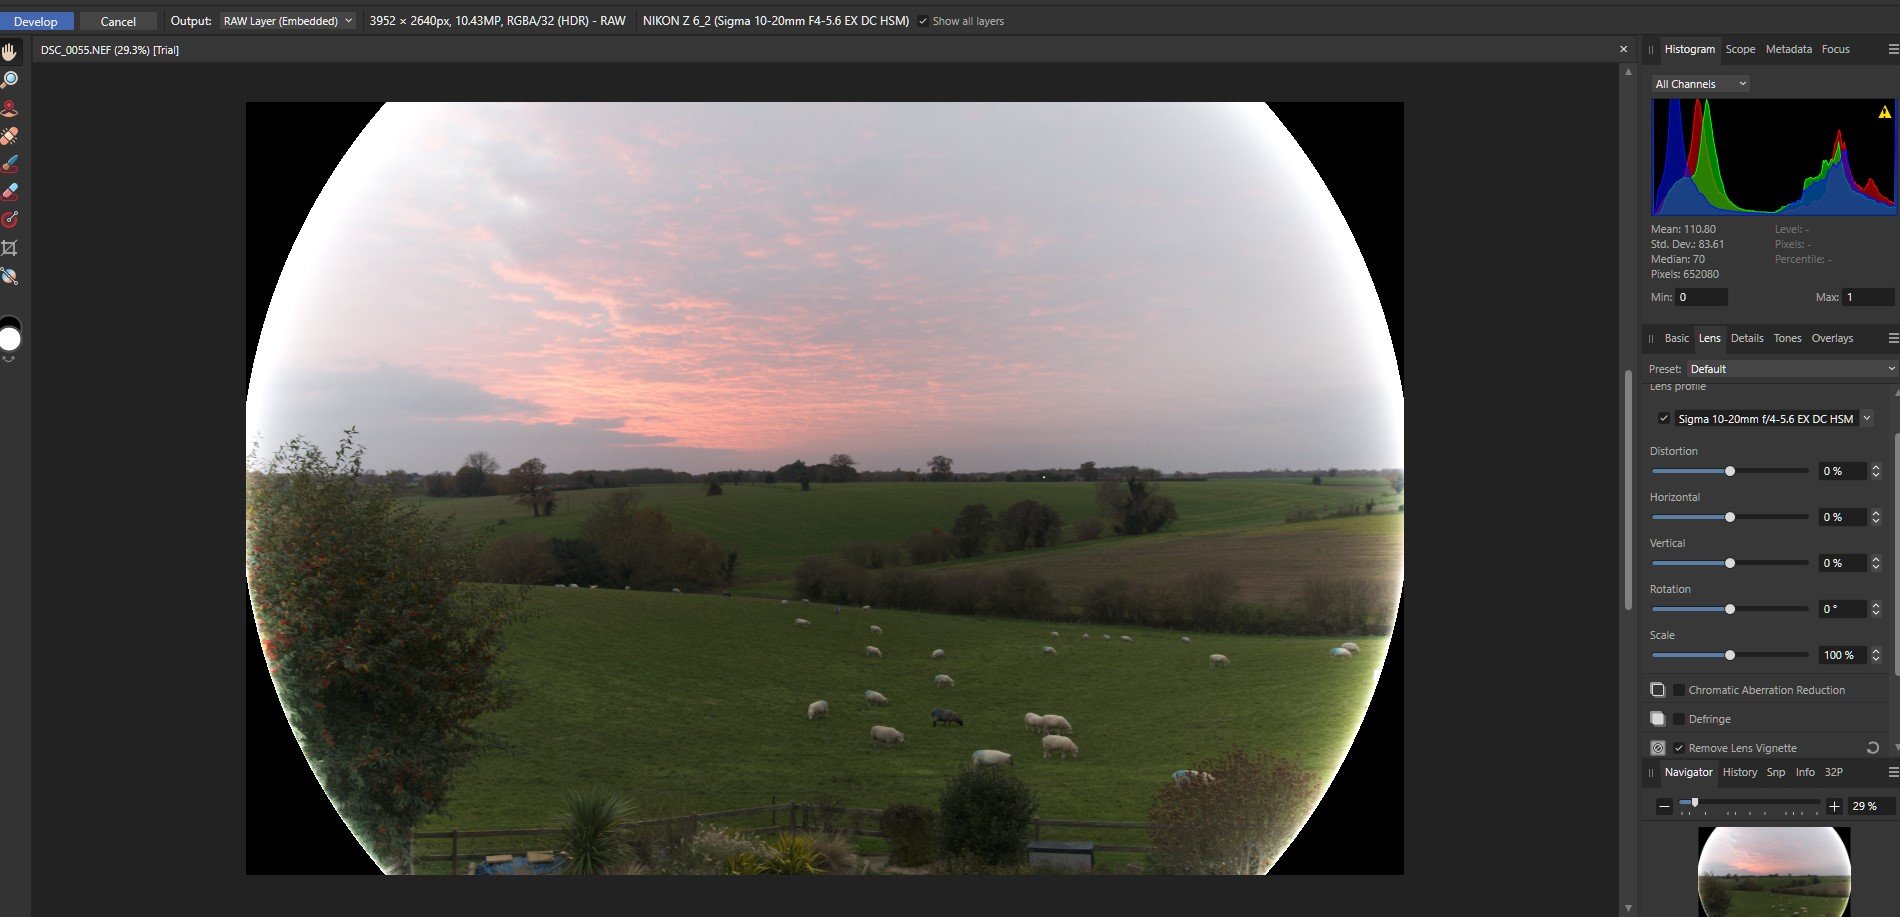Click the histogram Max input field
The image size is (1900, 917).
tap(1868, 297)
